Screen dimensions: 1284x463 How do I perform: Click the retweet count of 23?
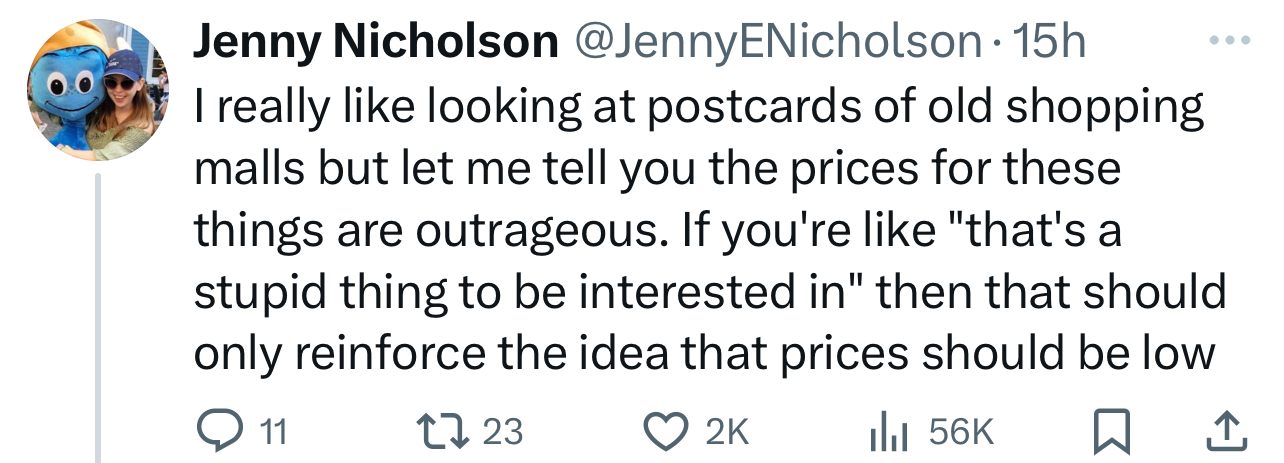point(503,432)
